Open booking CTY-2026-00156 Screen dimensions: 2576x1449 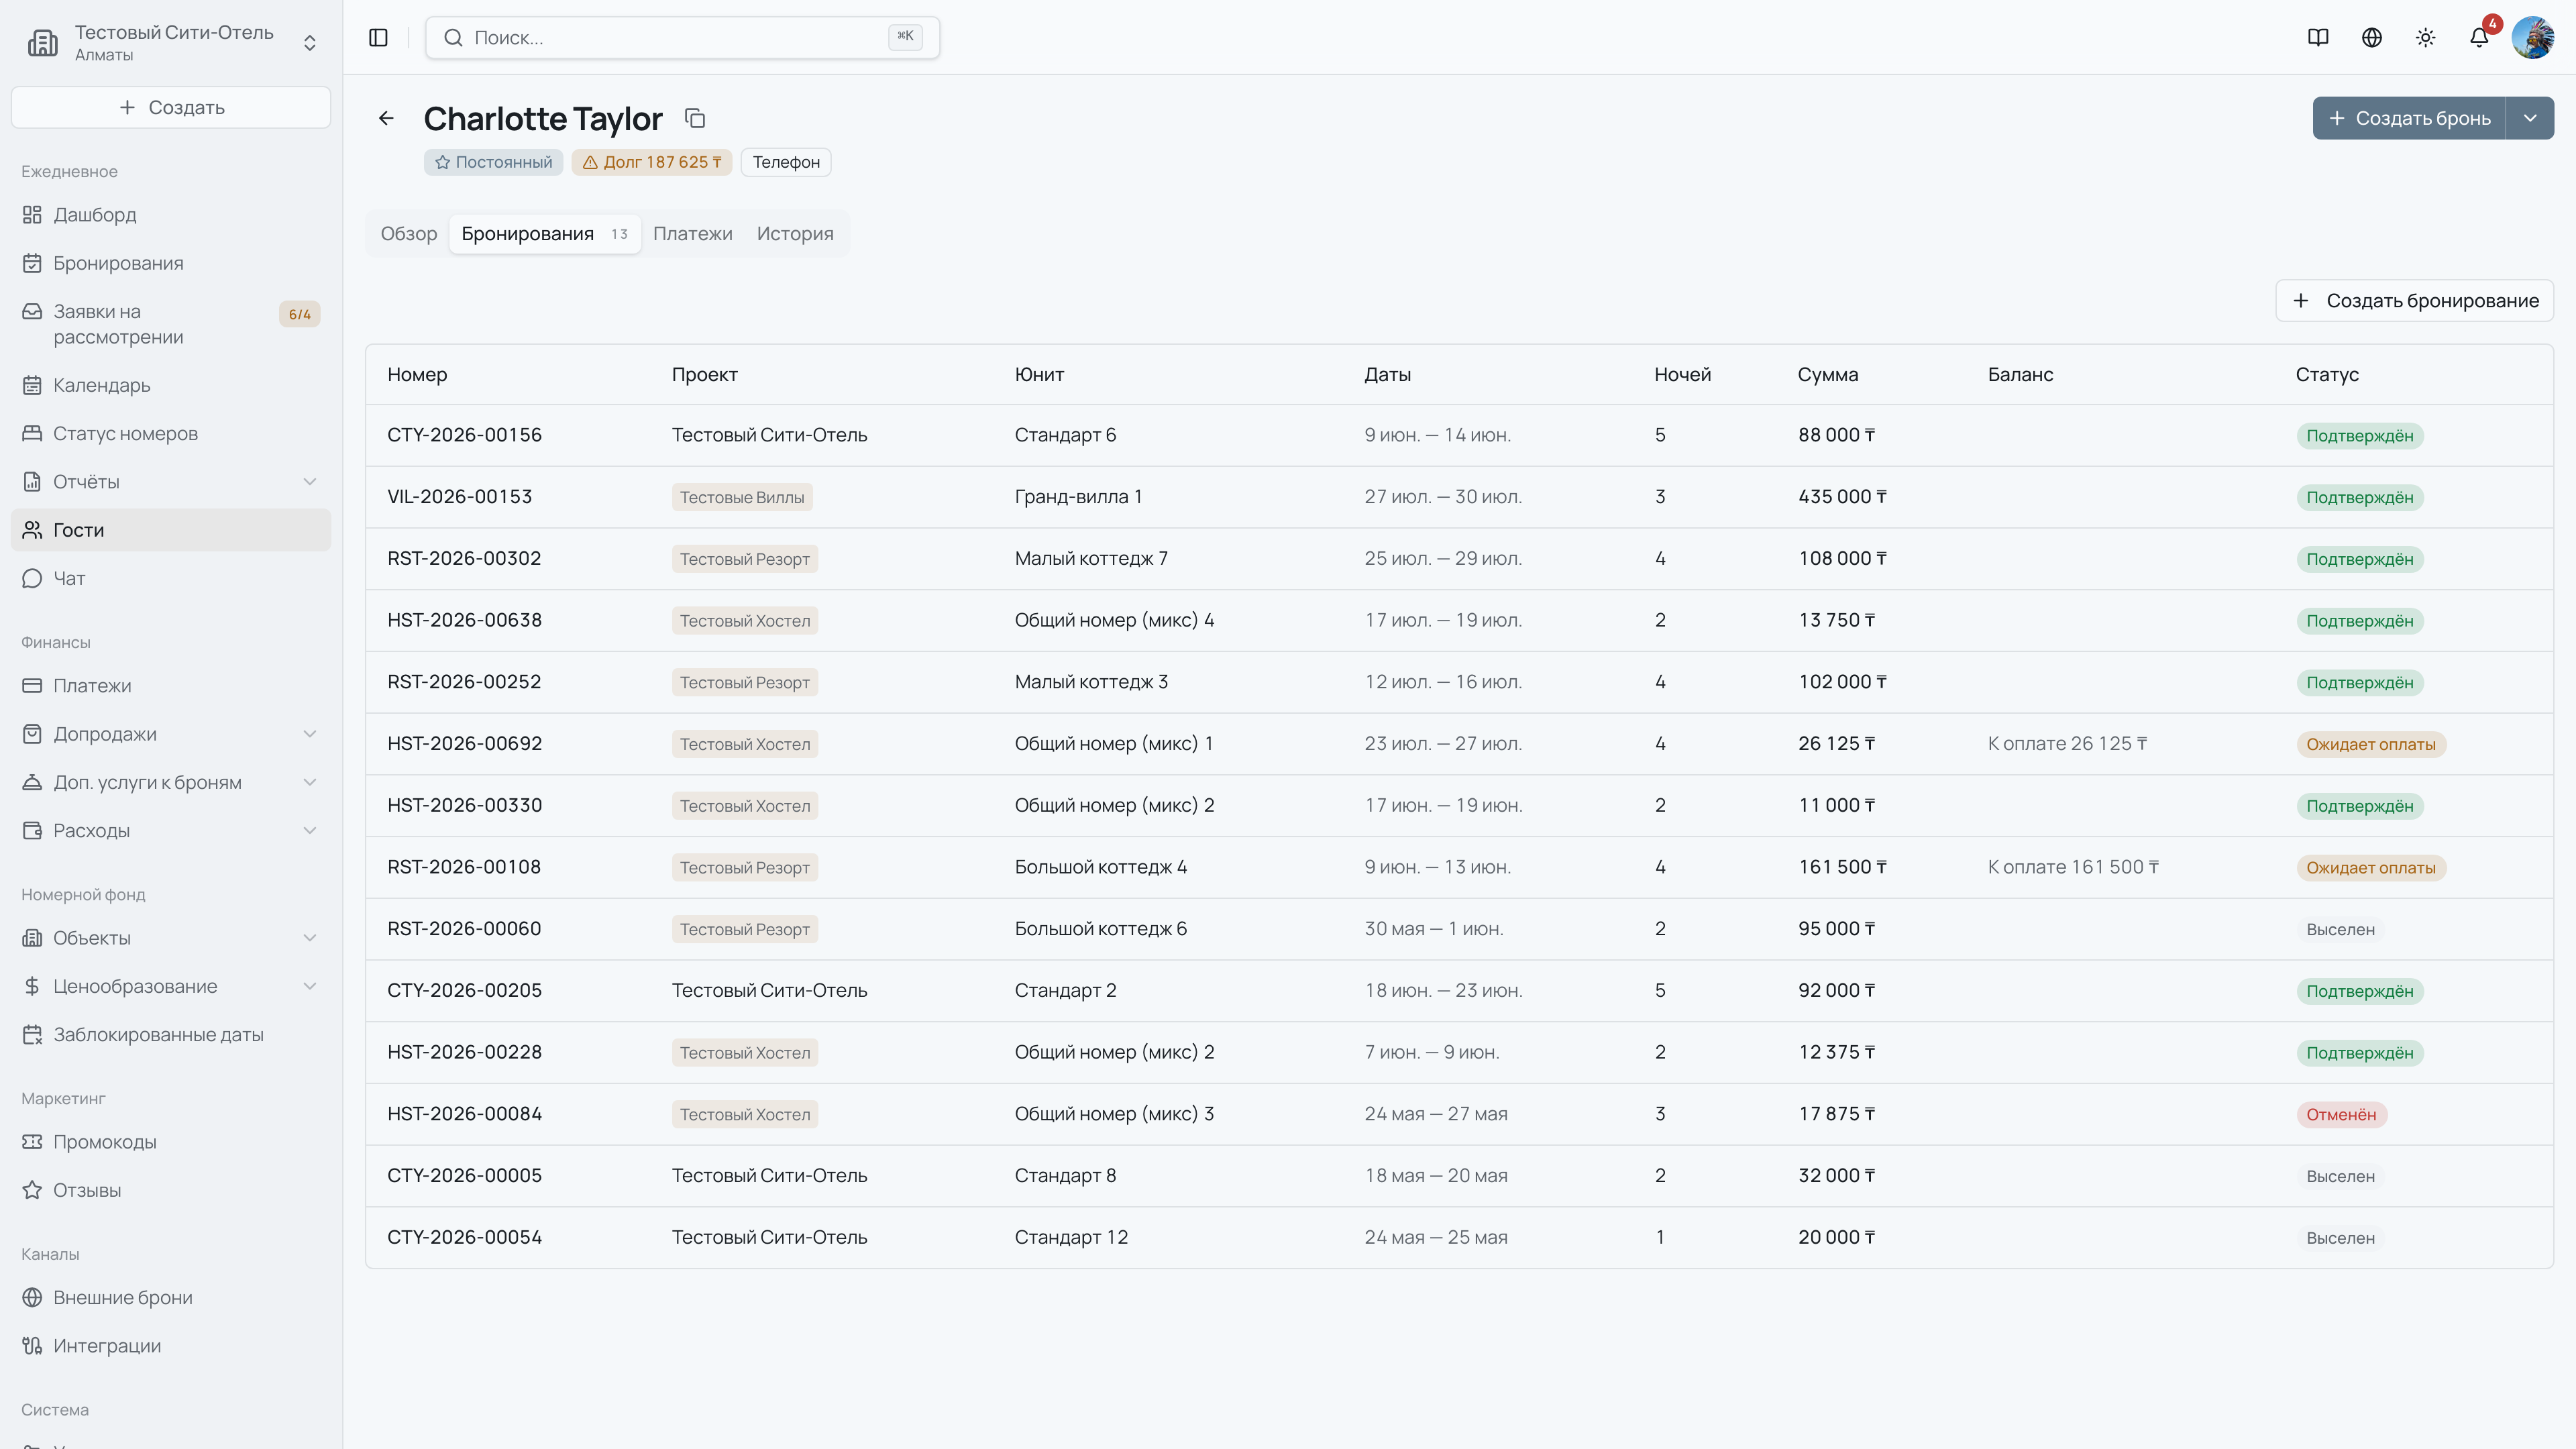pos(465,435)
